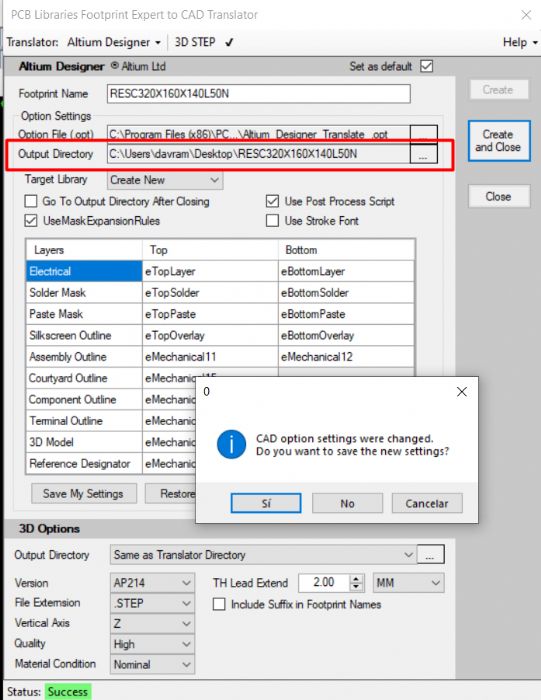Open the Translator Altium Designer menu
The width and height of the screenshot is (541, 700).
pos(114,42)
